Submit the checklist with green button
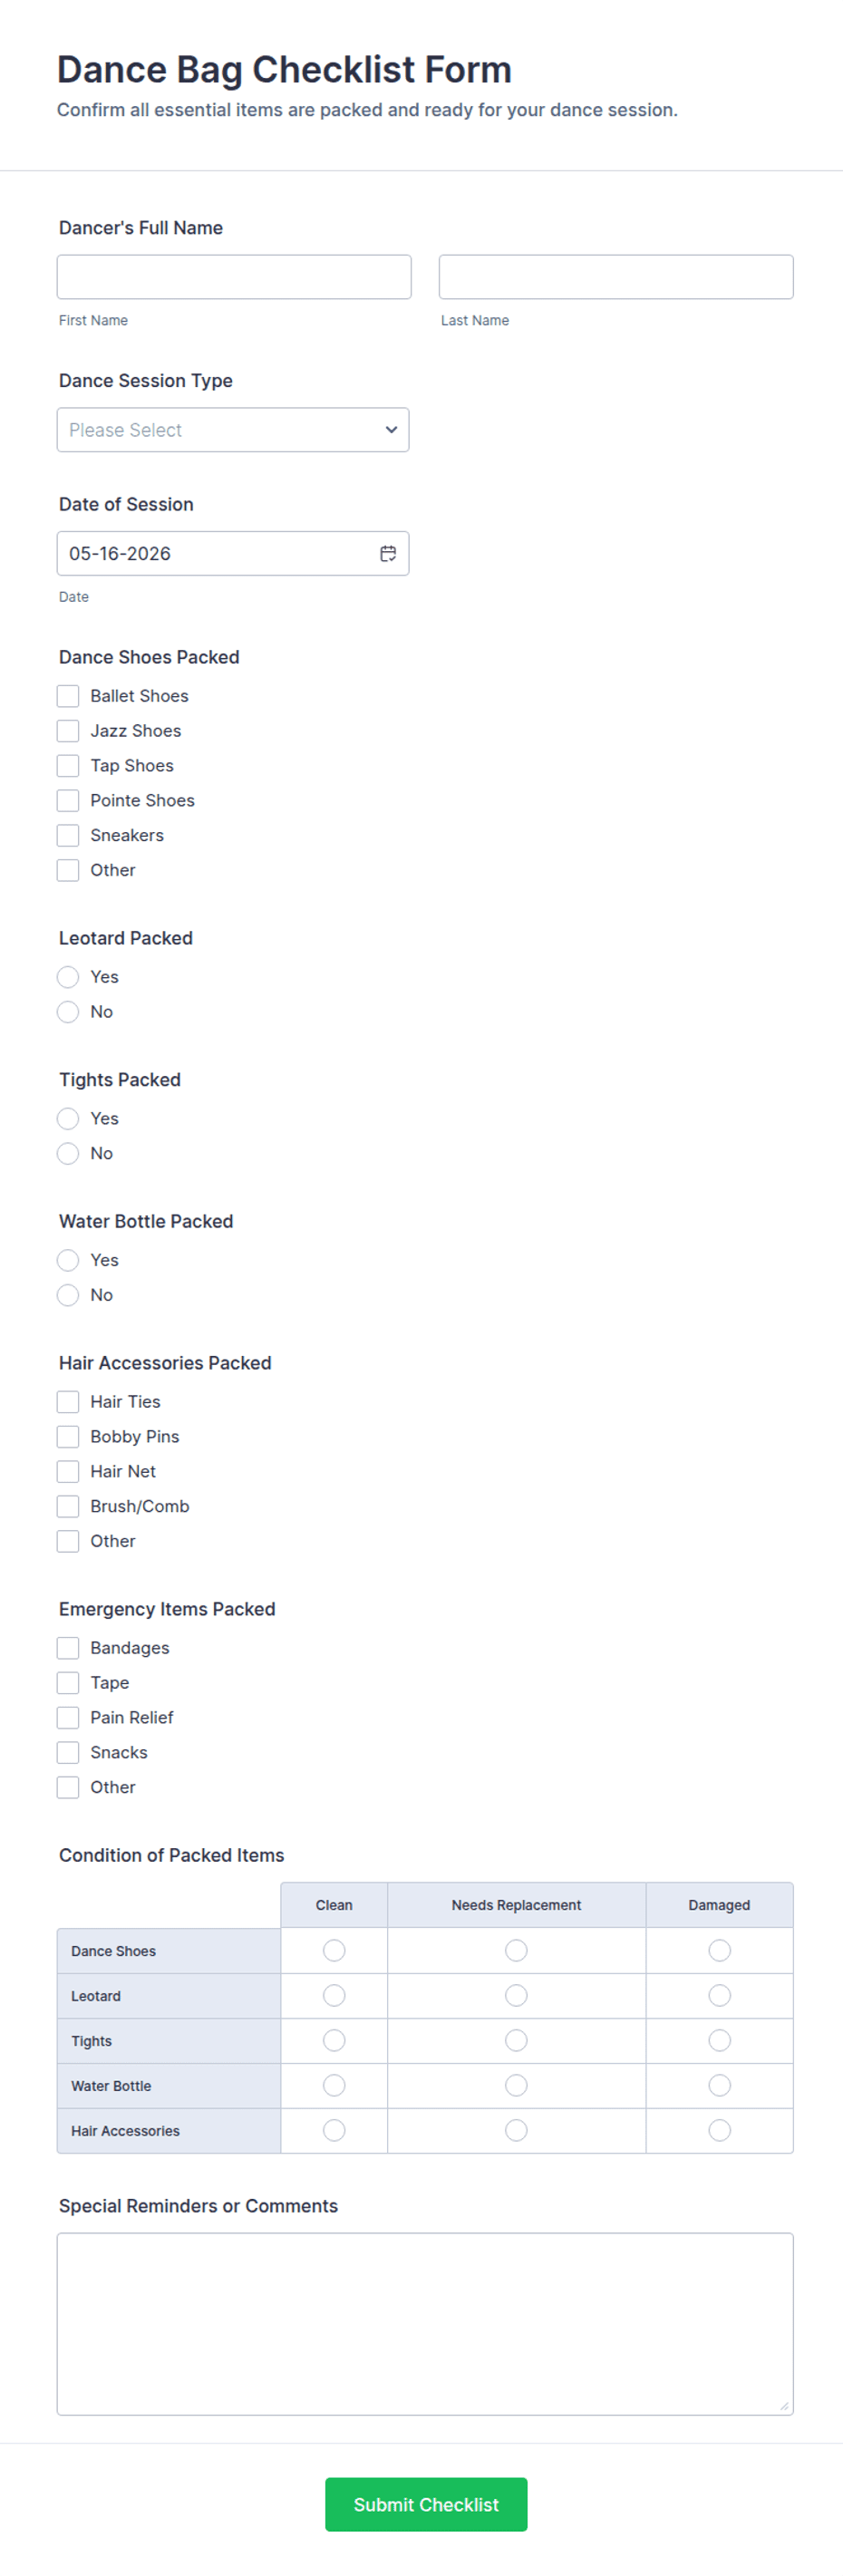 click(426, 2504)
